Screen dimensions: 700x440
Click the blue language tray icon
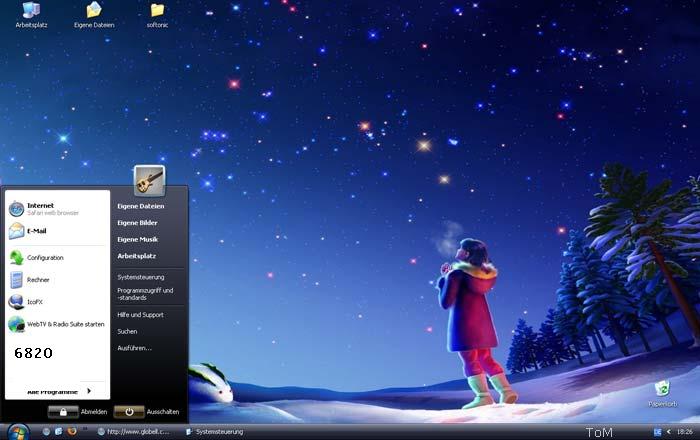[657, 432]
